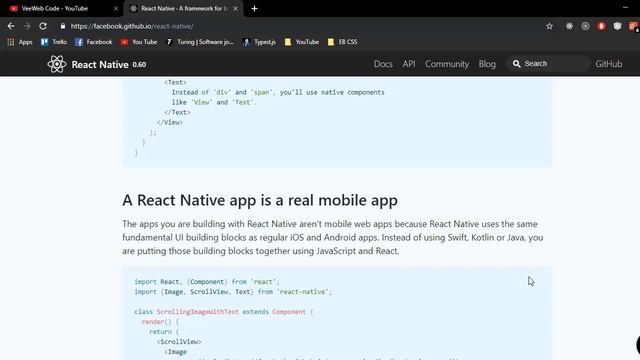Screen dimensions: 640x360
Task: Focus the site Search field
Action: pyautogui.click(x=548, y=64)
